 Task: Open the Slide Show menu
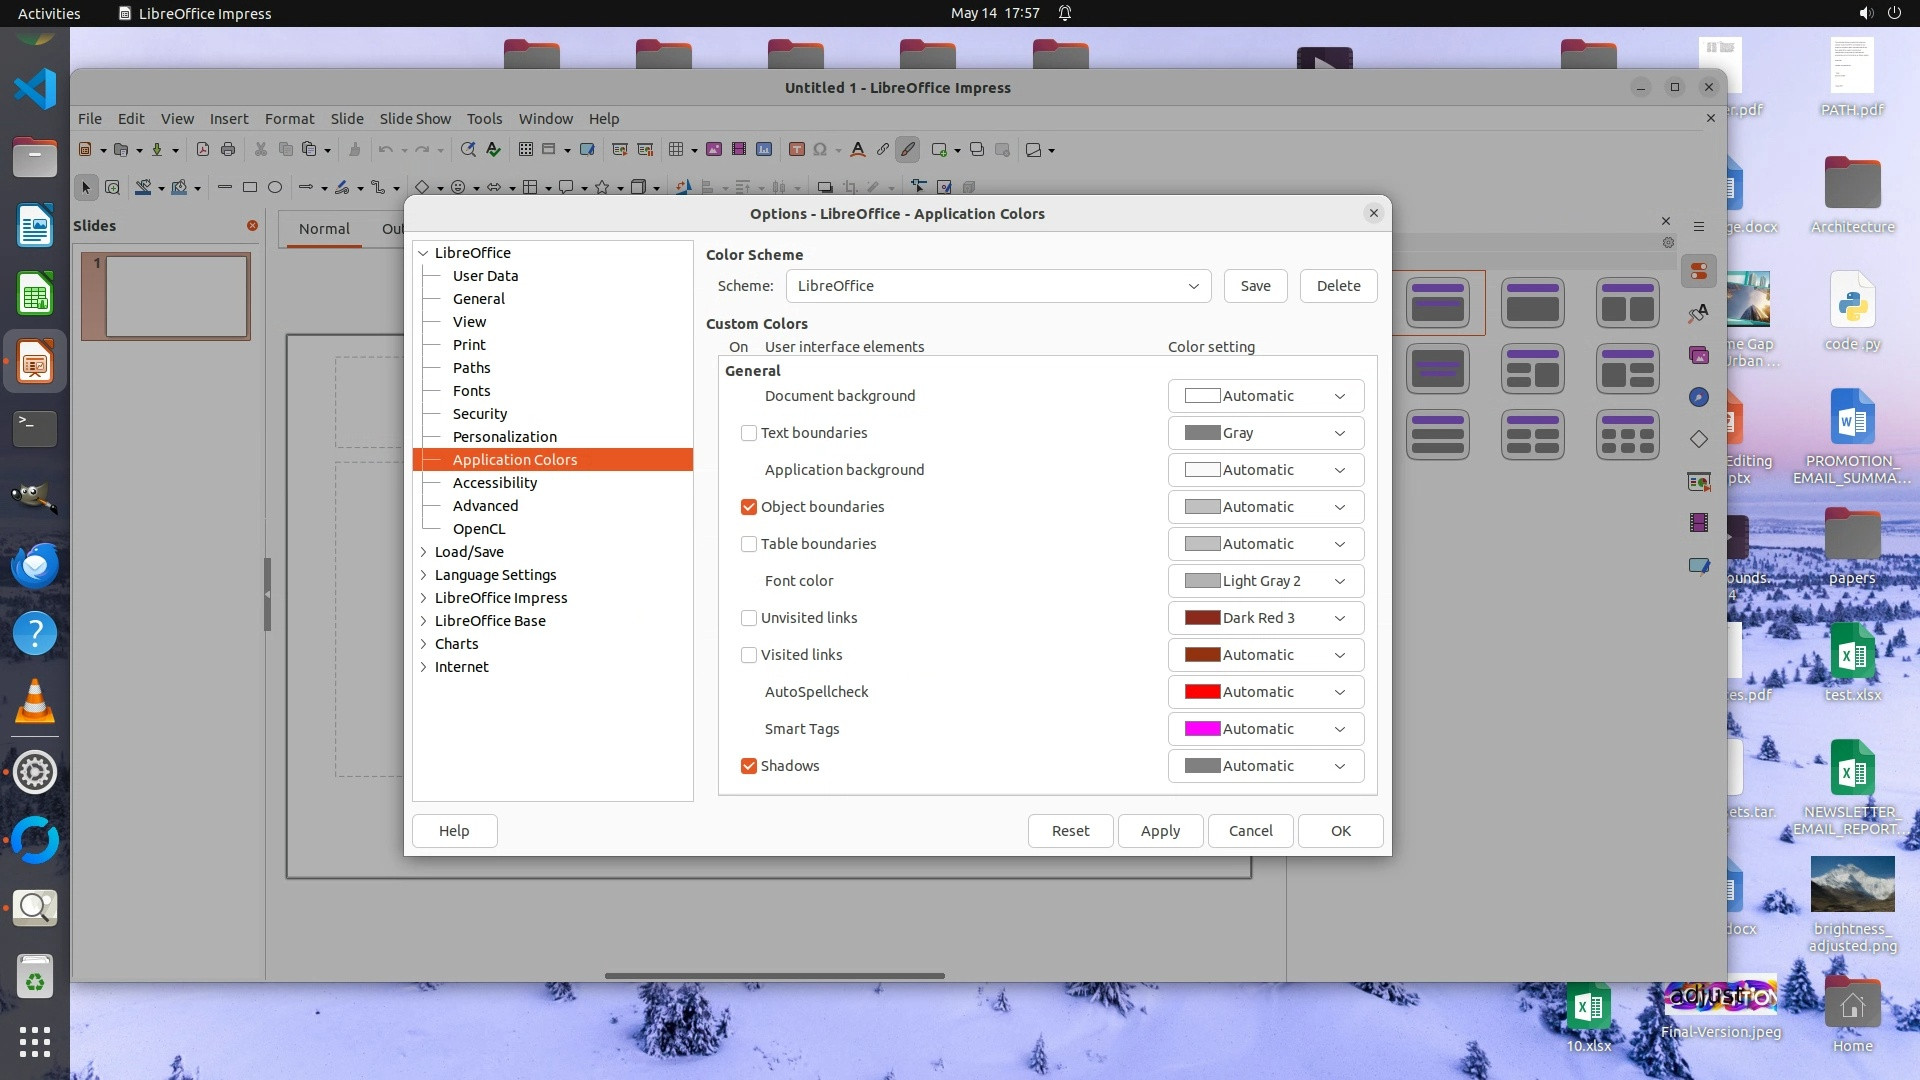[x=415, y=118]
